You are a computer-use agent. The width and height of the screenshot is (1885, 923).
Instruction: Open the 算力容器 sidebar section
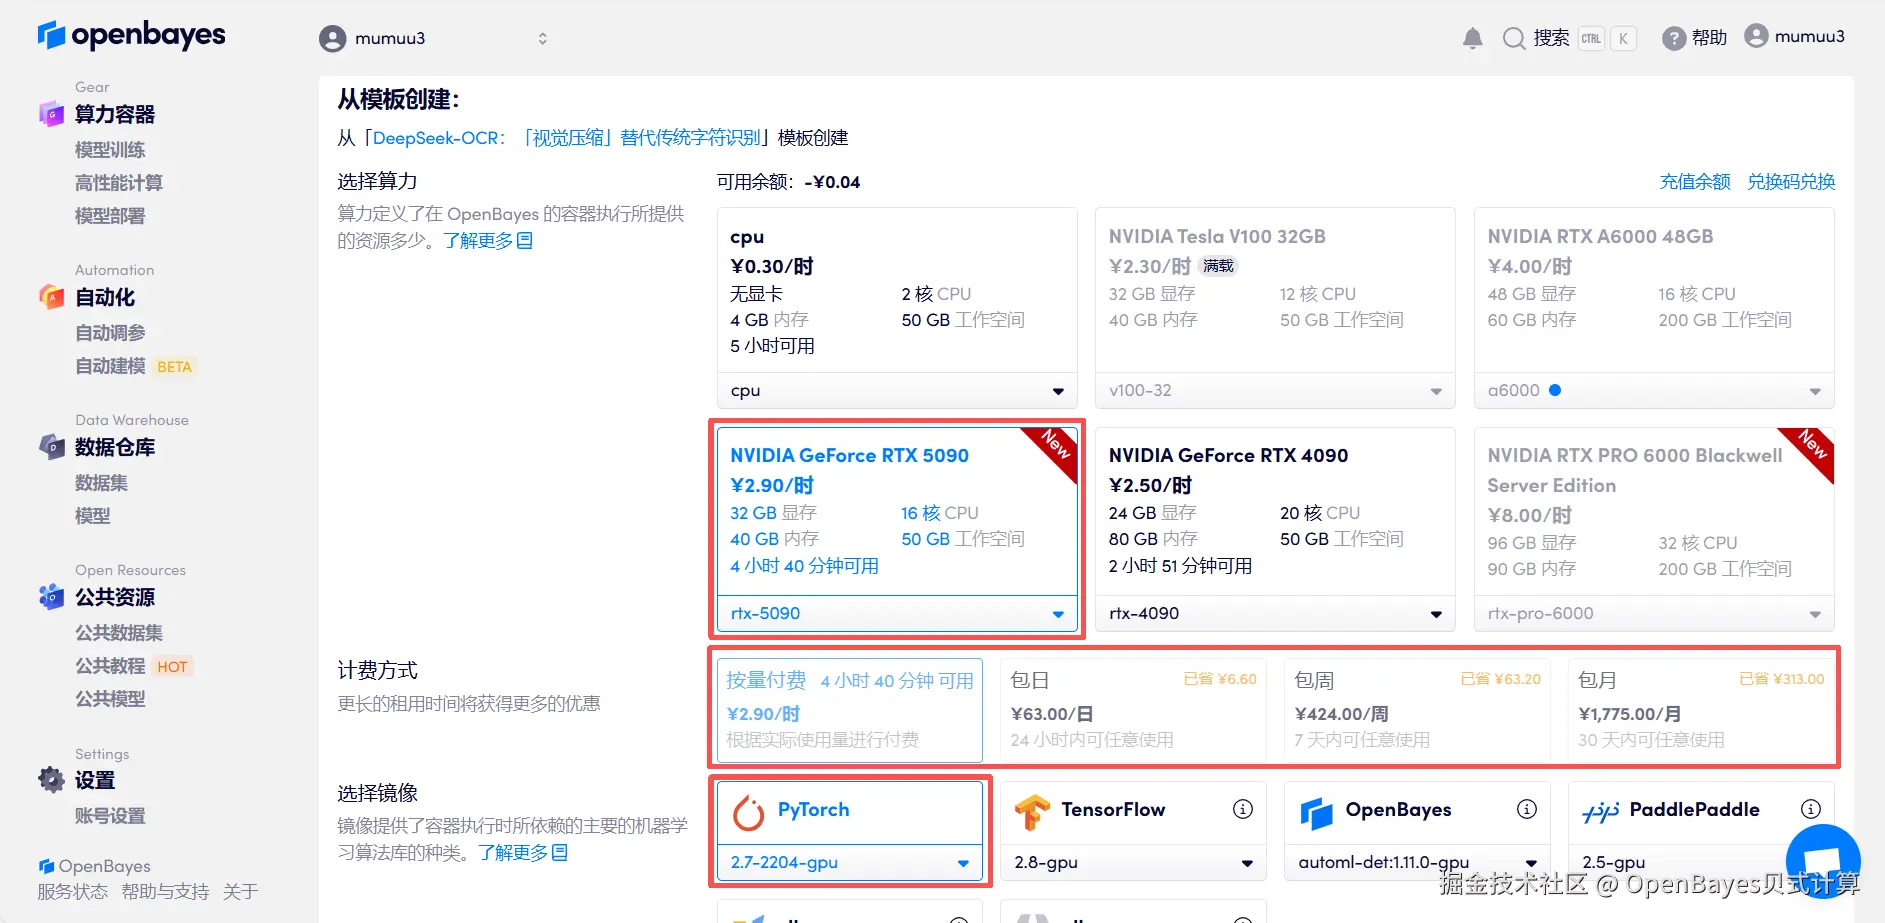(114, 114)
